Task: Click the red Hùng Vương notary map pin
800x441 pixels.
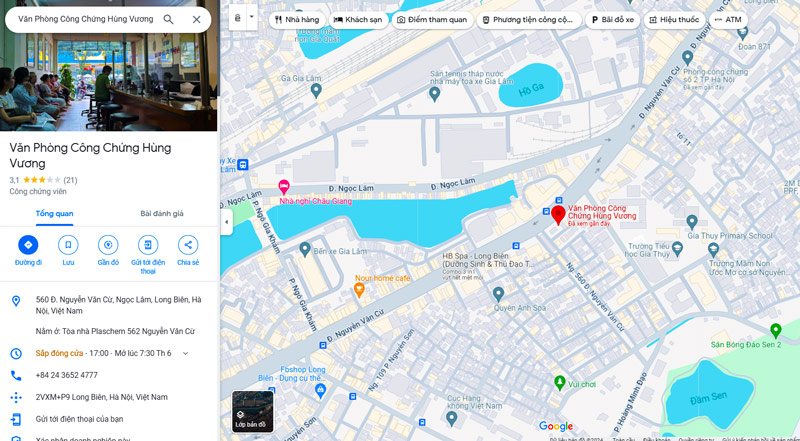Action: pyautogui.click(x=558, y=214)
